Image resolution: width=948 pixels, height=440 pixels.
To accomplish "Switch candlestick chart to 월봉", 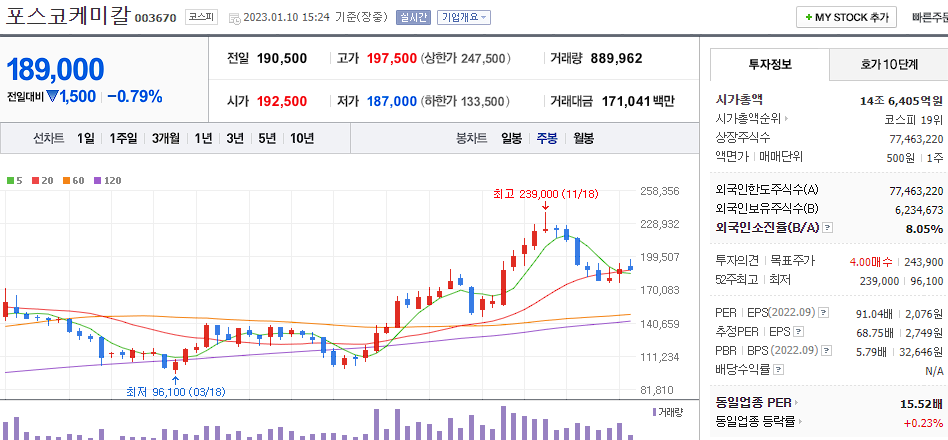I will 583,138.
